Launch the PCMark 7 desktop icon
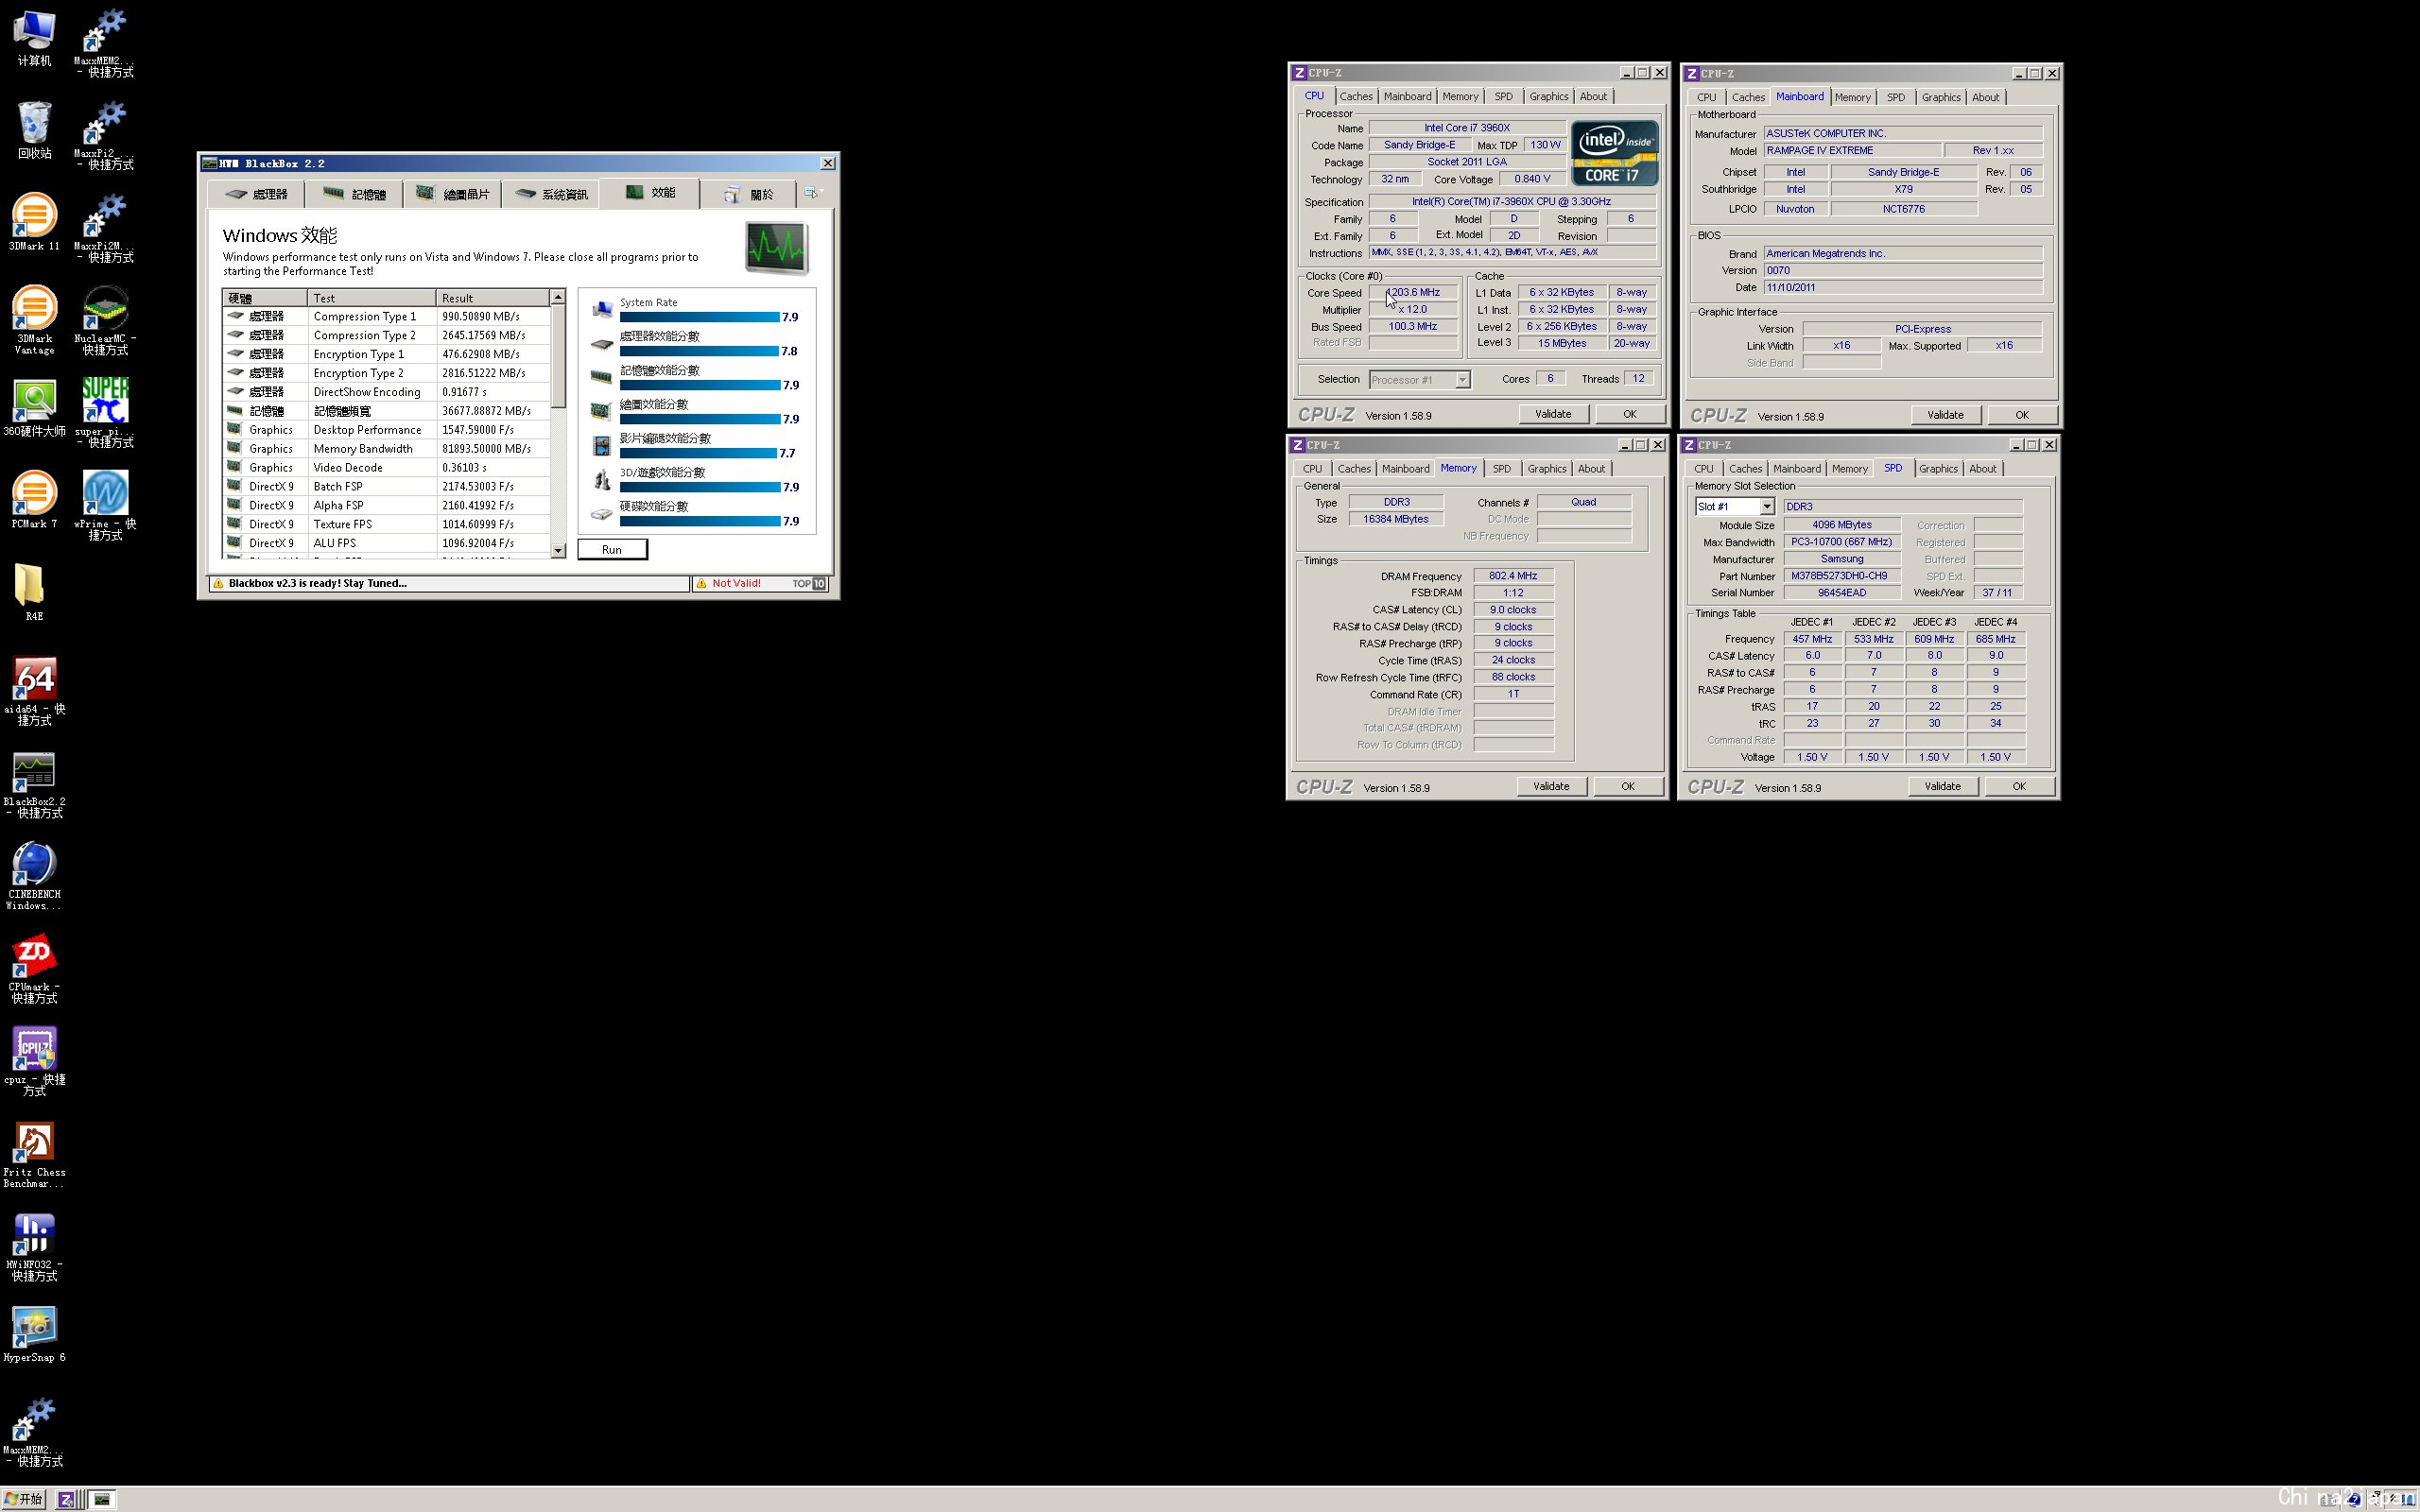The width and height of the screenshot is (2420, 1512). click(x=34, y=500)
